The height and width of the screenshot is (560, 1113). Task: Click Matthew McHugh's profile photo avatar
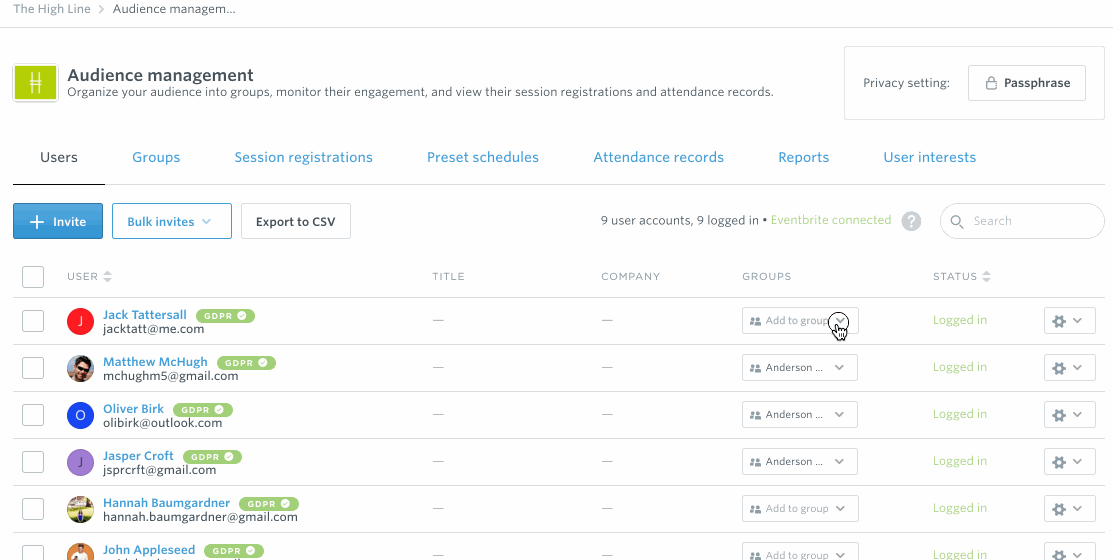[80, 368]
